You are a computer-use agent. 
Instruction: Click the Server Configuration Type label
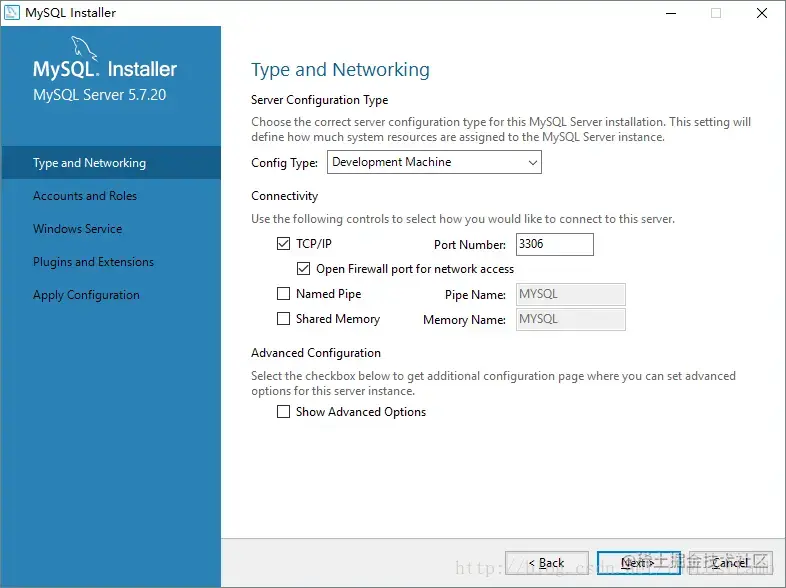[319, 100]
